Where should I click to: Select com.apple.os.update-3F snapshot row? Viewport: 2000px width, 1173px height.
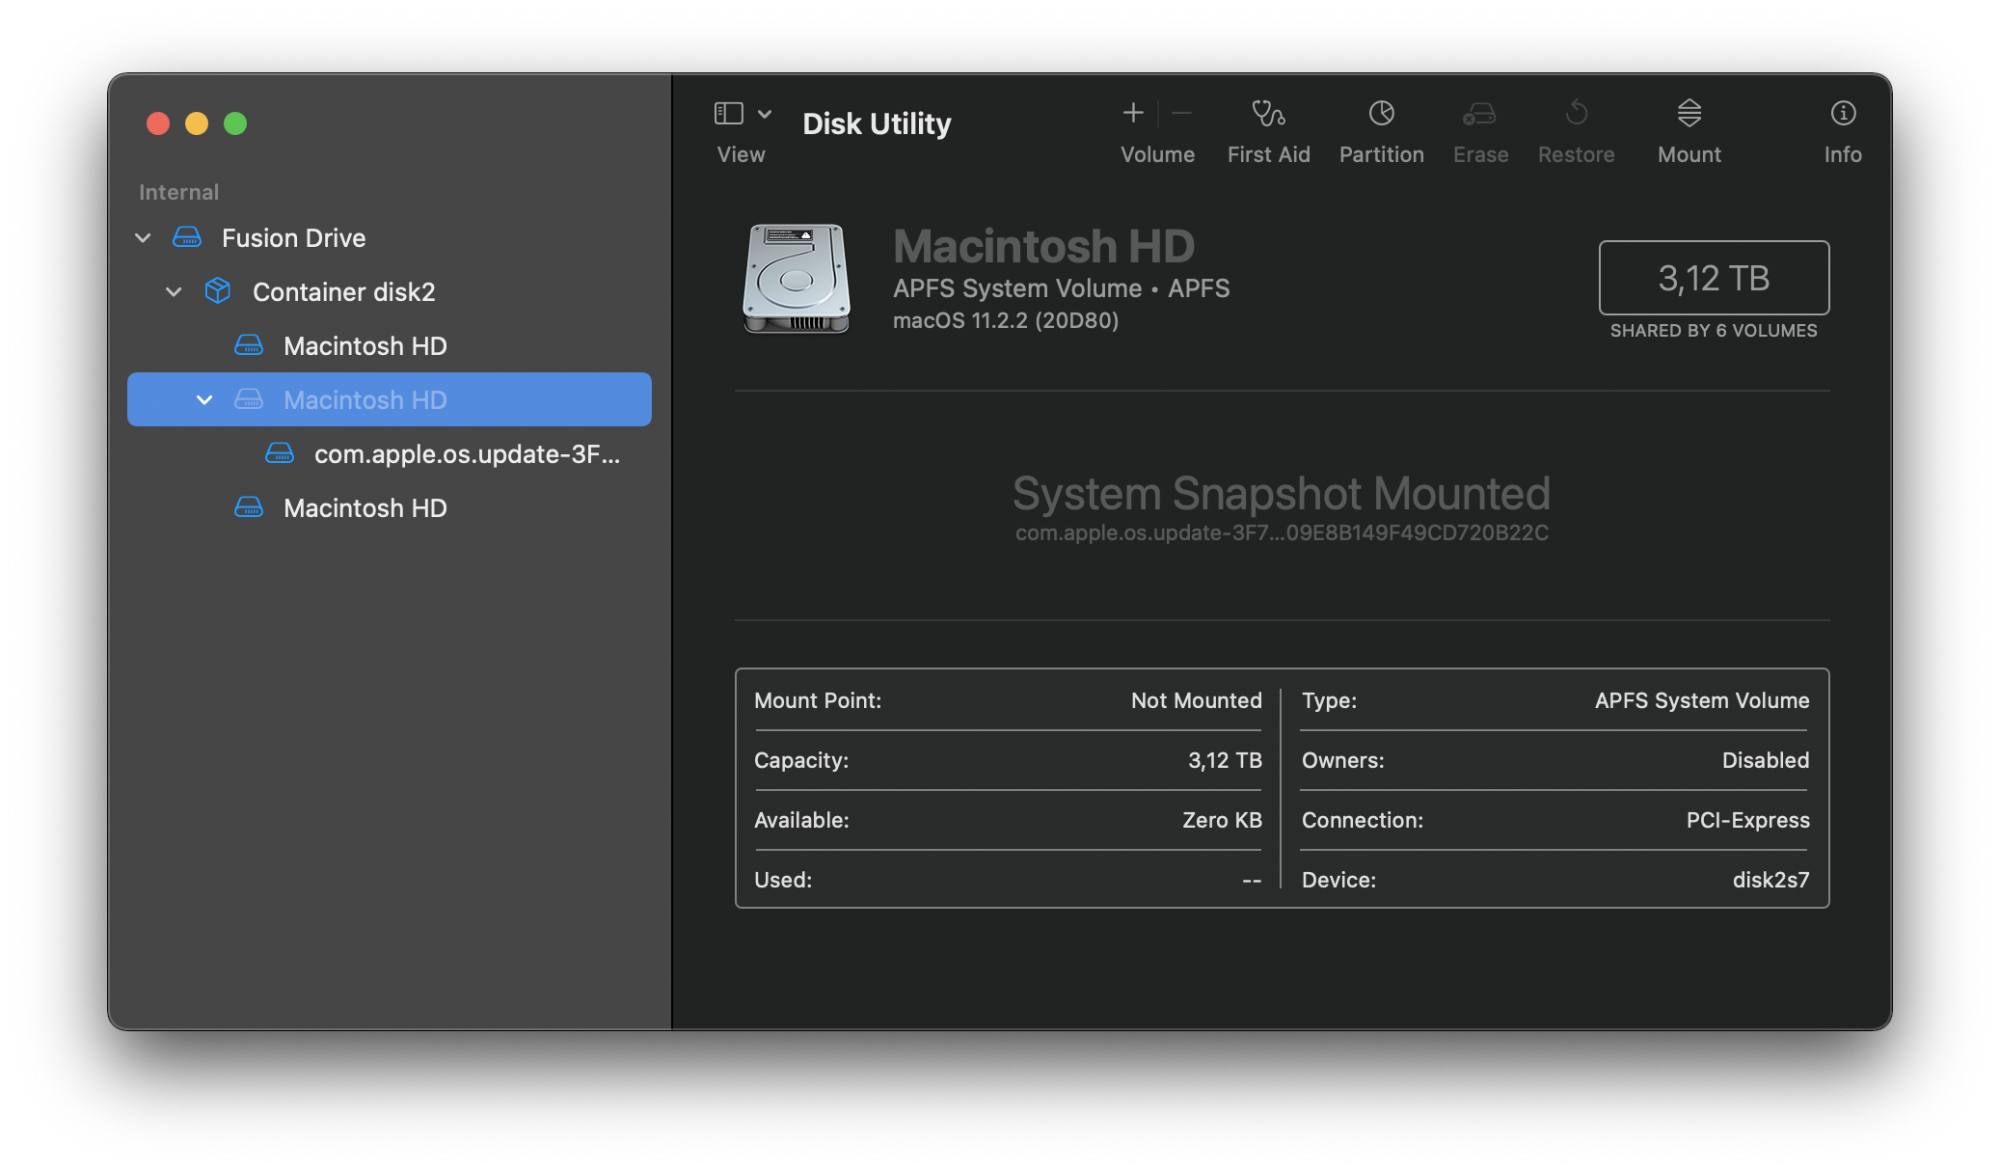point(390,454)
